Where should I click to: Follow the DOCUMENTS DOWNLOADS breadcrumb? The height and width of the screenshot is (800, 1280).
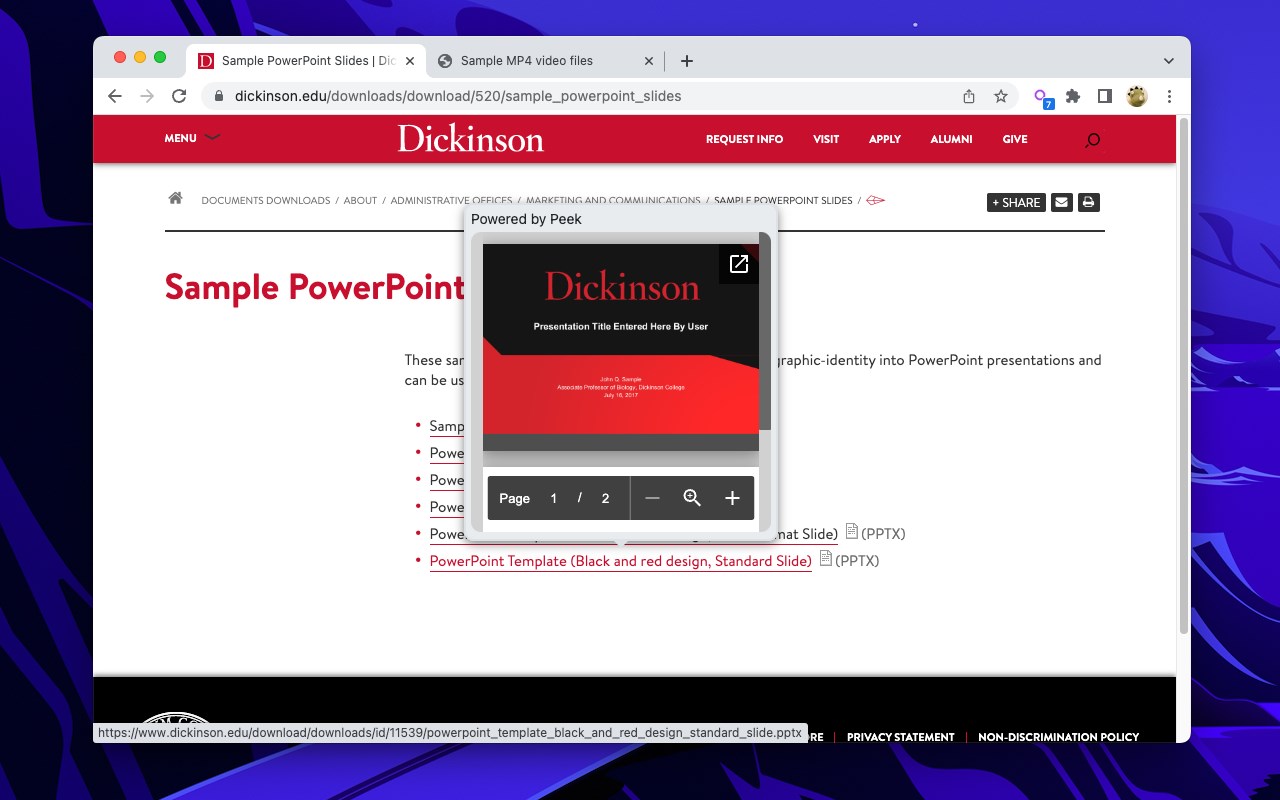(265, 200)
